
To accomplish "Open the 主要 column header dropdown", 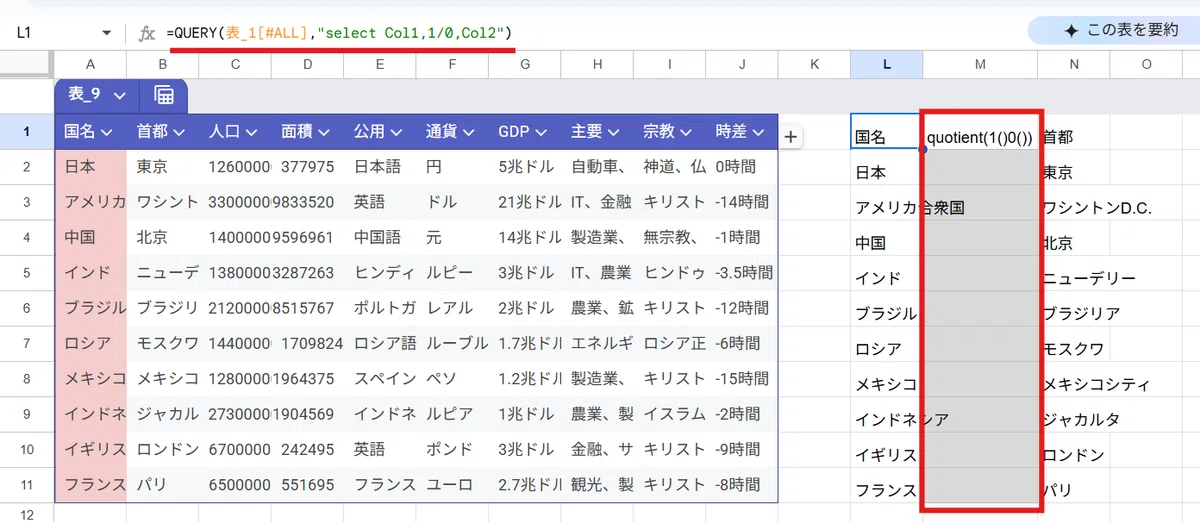I will (613, 133).
